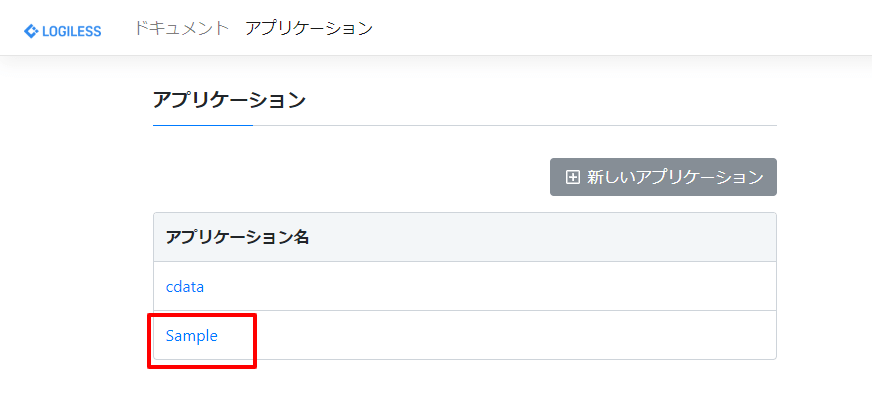Click the LOGILESS wordmark text
Image resolution: width=872 pixels, height=420 pixels.
71,31
